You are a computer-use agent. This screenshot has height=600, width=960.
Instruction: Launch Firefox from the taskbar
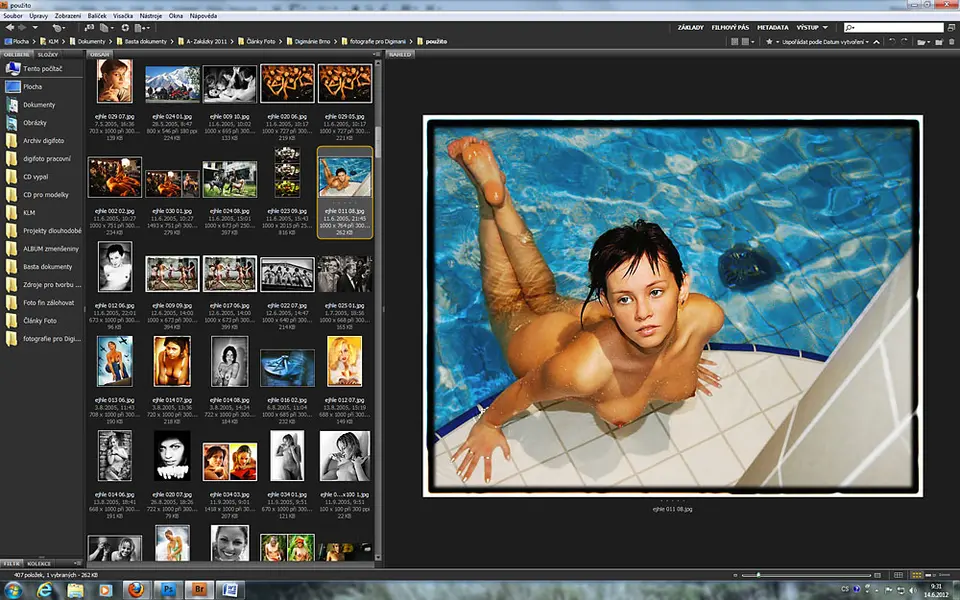(x=136, y=590)
